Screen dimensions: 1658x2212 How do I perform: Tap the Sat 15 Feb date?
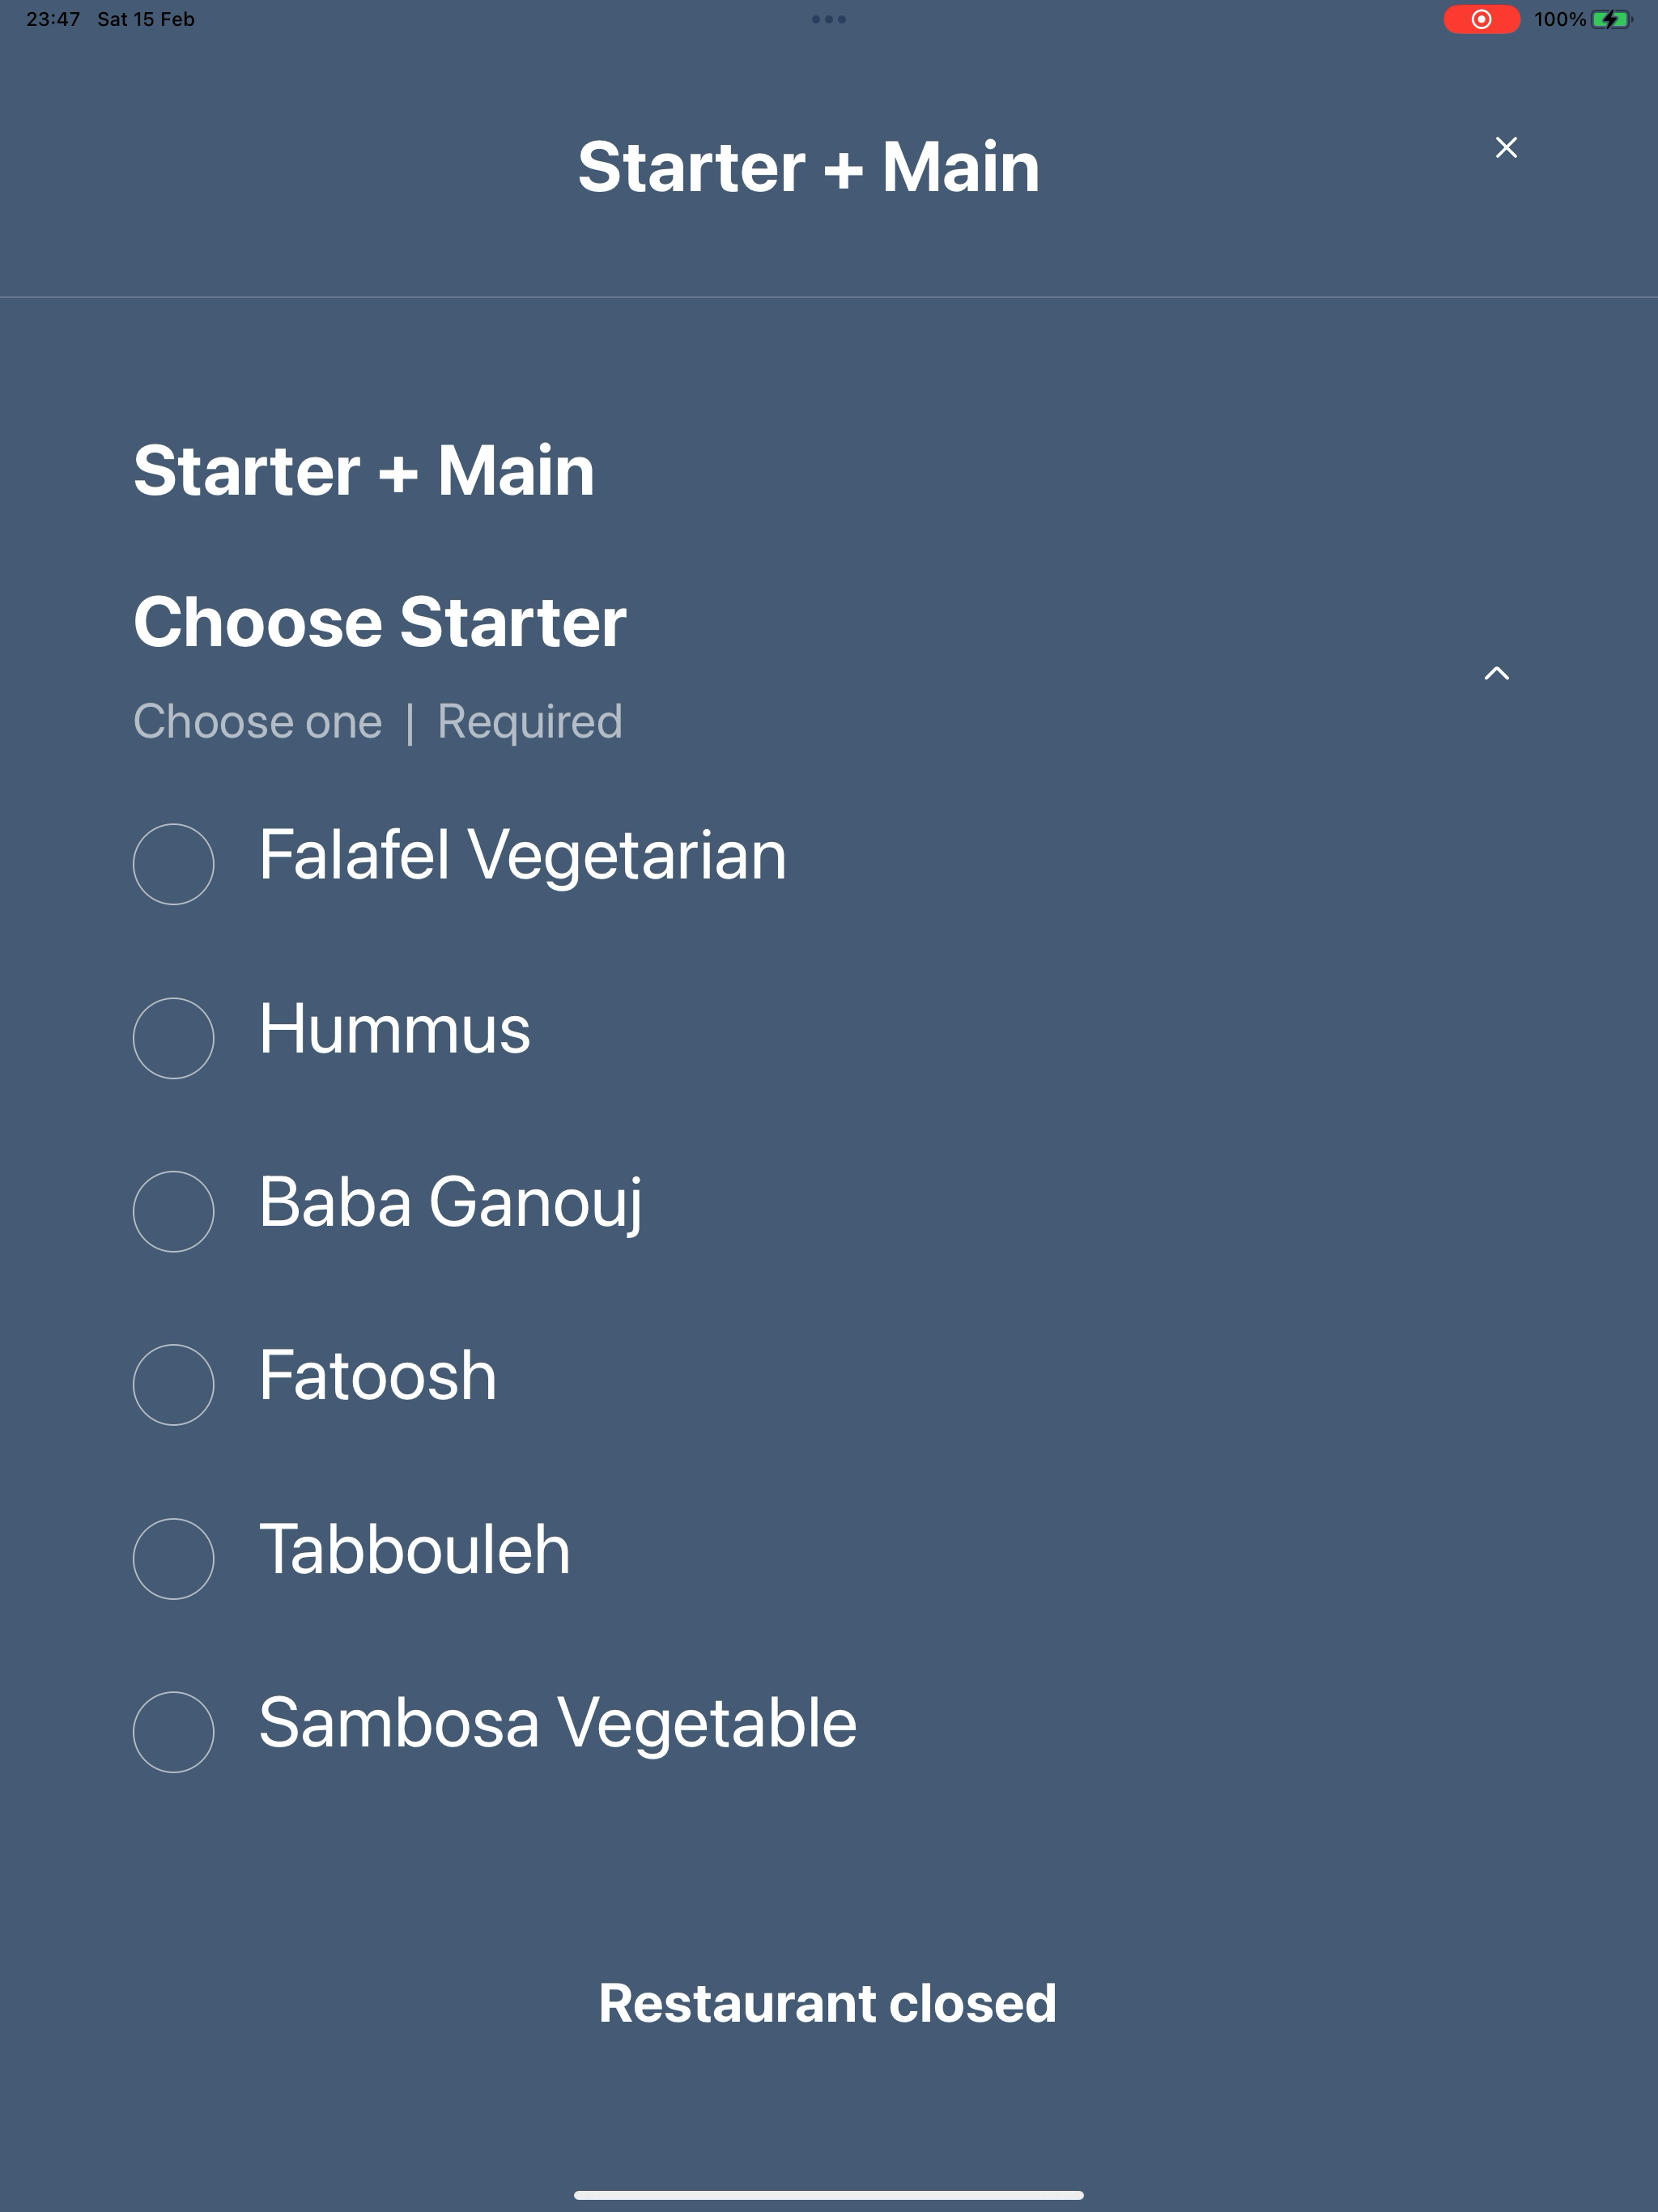point(146,19)
